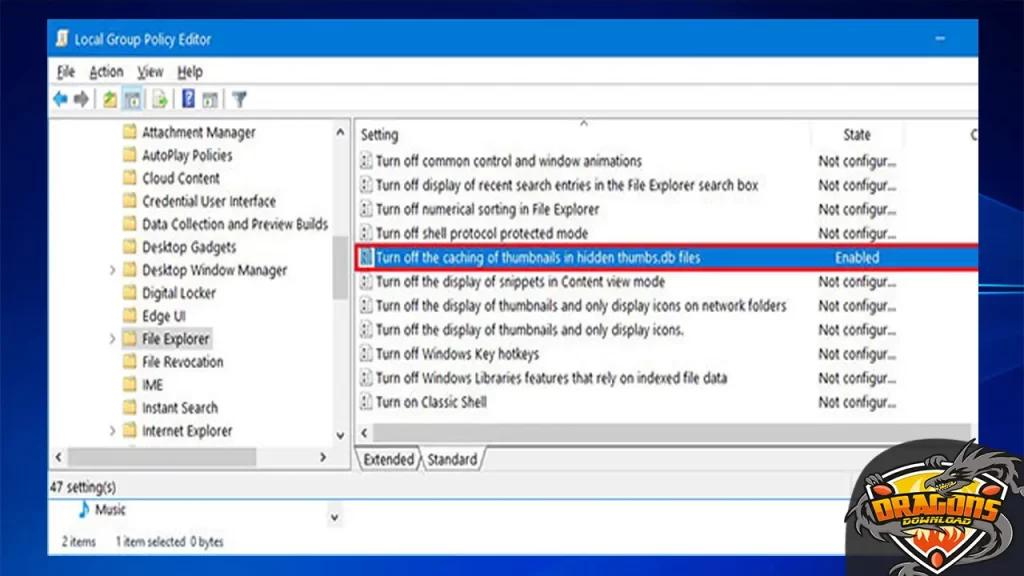Click the Up one level folder icon

tap(110, 99)
